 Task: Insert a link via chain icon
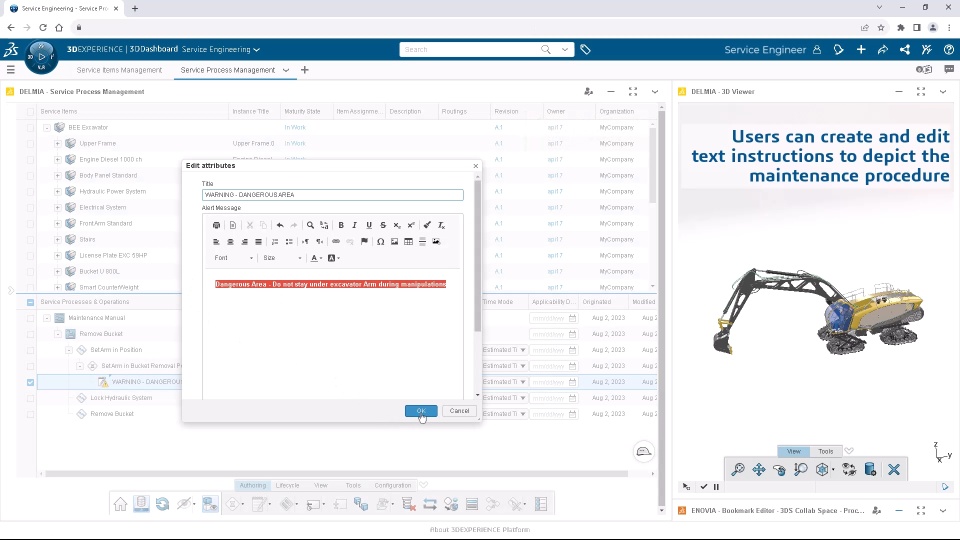[x=336, y=241]
